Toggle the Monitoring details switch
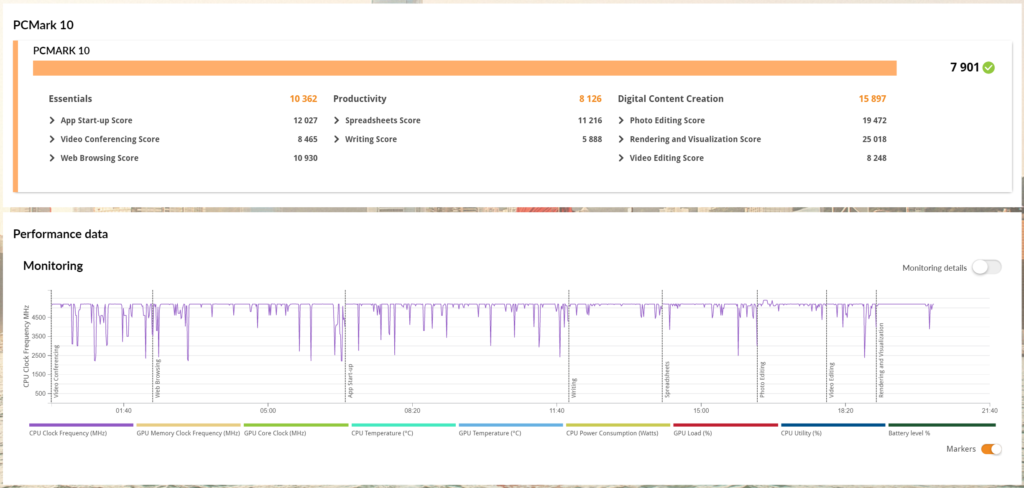The image size is (1024, 488). [986, 267]
